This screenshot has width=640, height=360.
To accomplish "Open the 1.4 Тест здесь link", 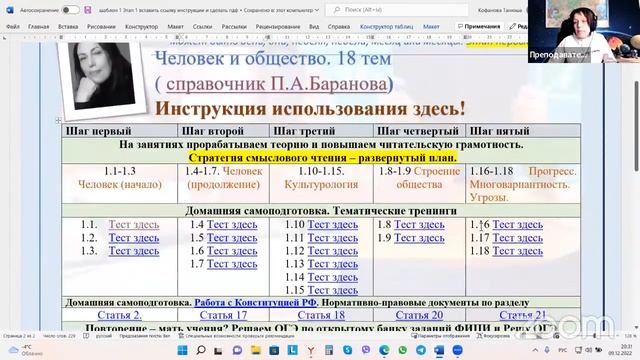I will tap(232, 224).
